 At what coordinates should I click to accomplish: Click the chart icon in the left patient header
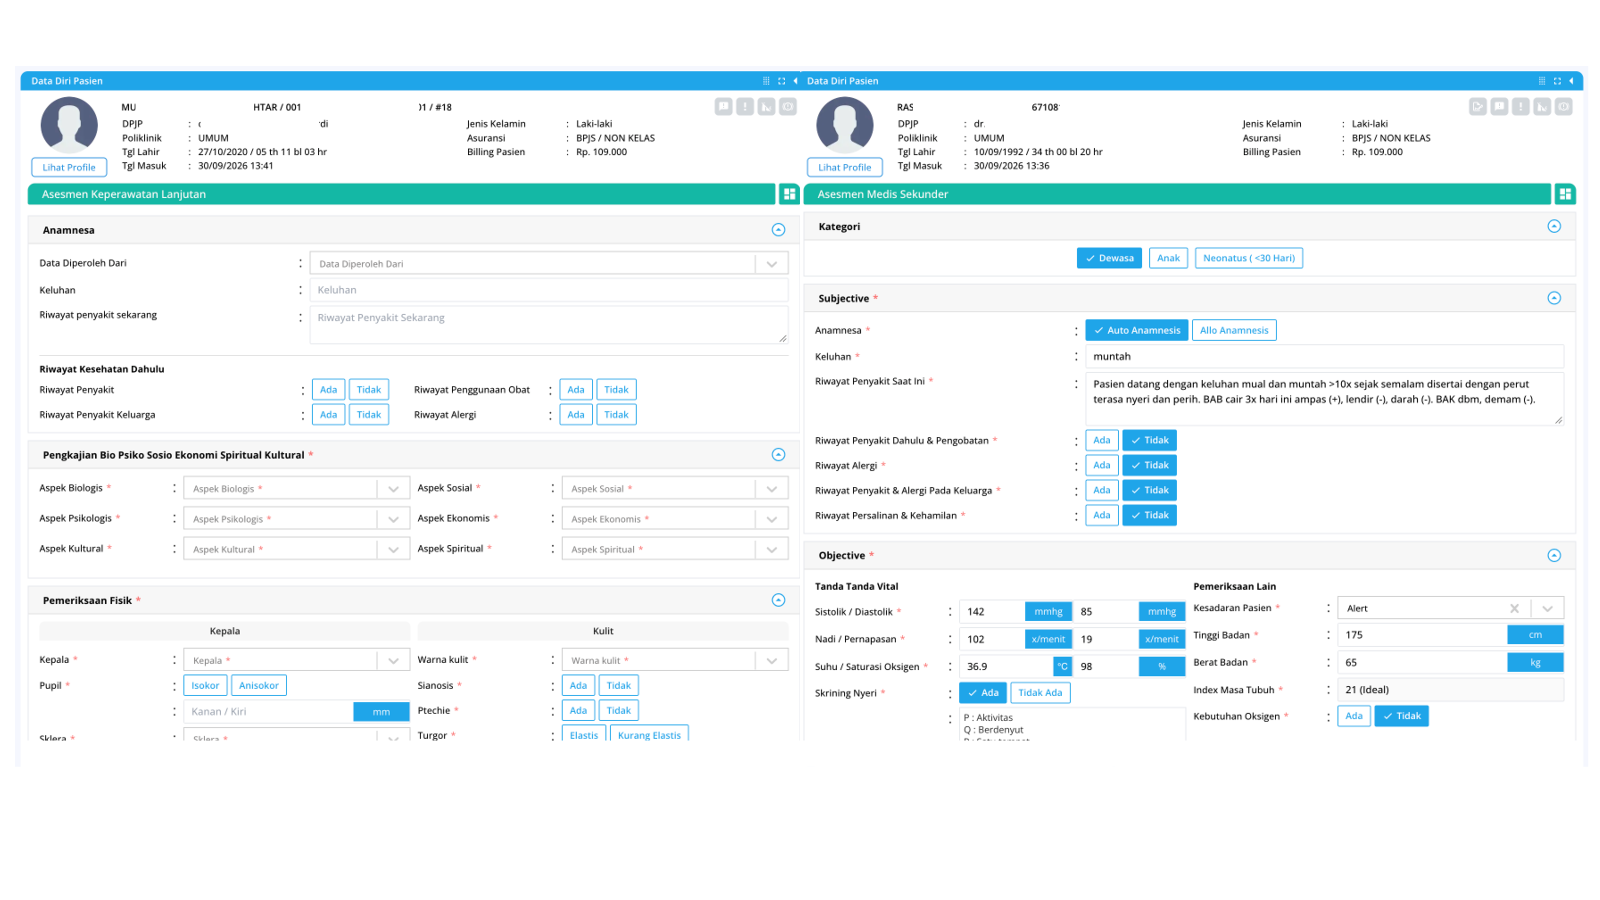[766, 106]
